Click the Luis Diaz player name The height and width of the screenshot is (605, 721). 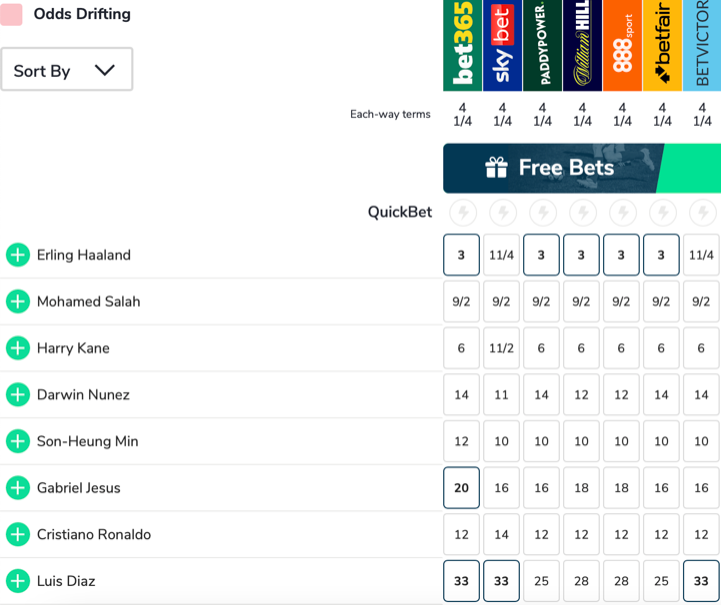(66, 581)
